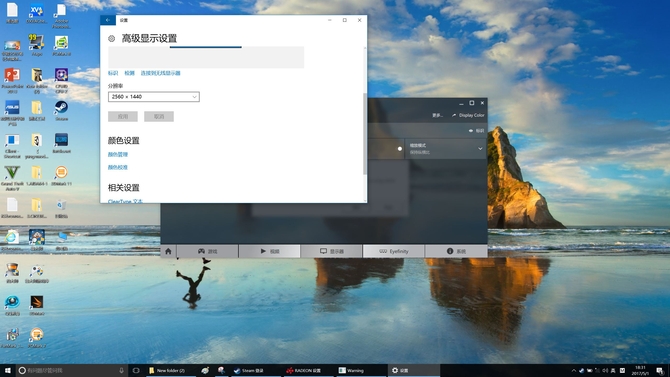Screen dimensions: 670x377
Task: Switch to the Eyefinity tab
Action: (x=394, y=251)
